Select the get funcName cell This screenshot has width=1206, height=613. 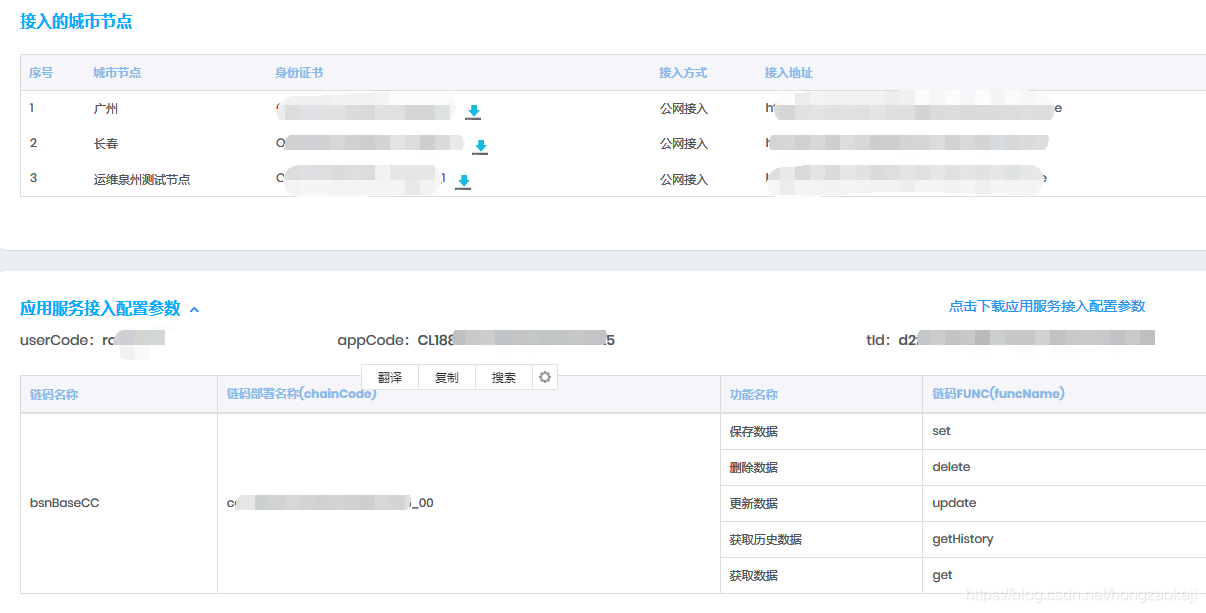point(942,575)
